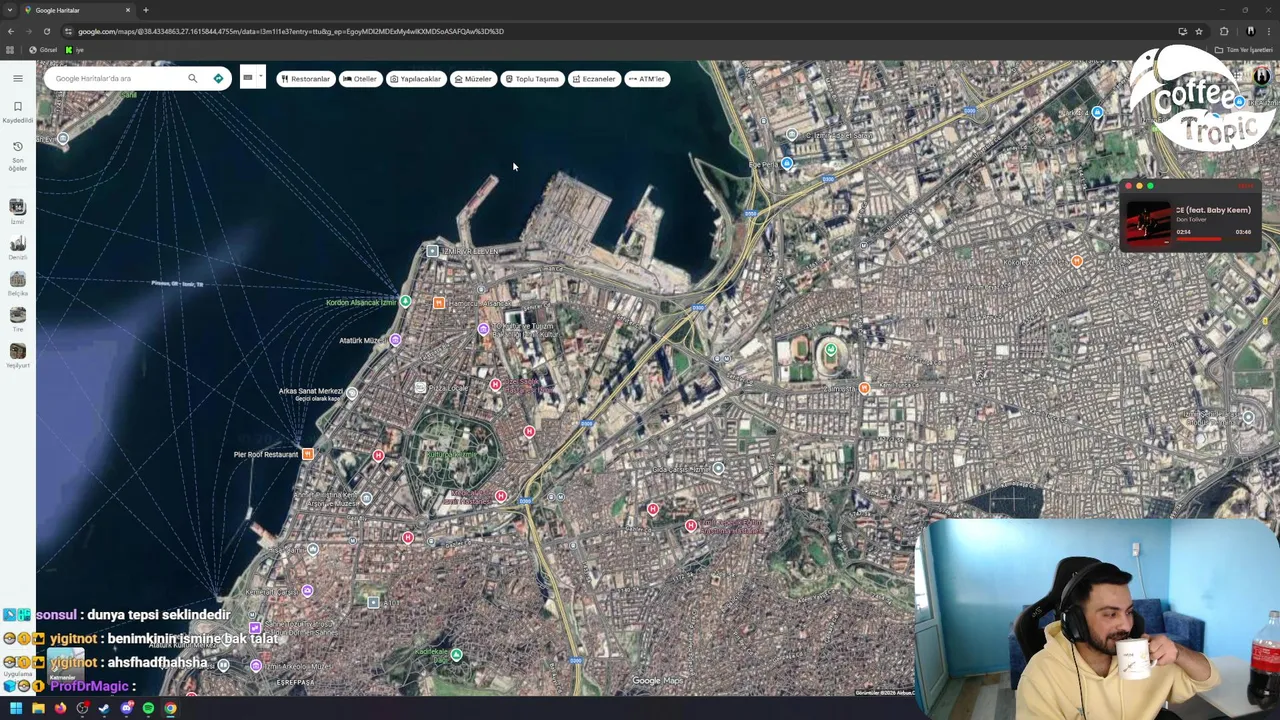Open a new browser tab
The image size is (1280, 720).
click(x=146, y=10)
